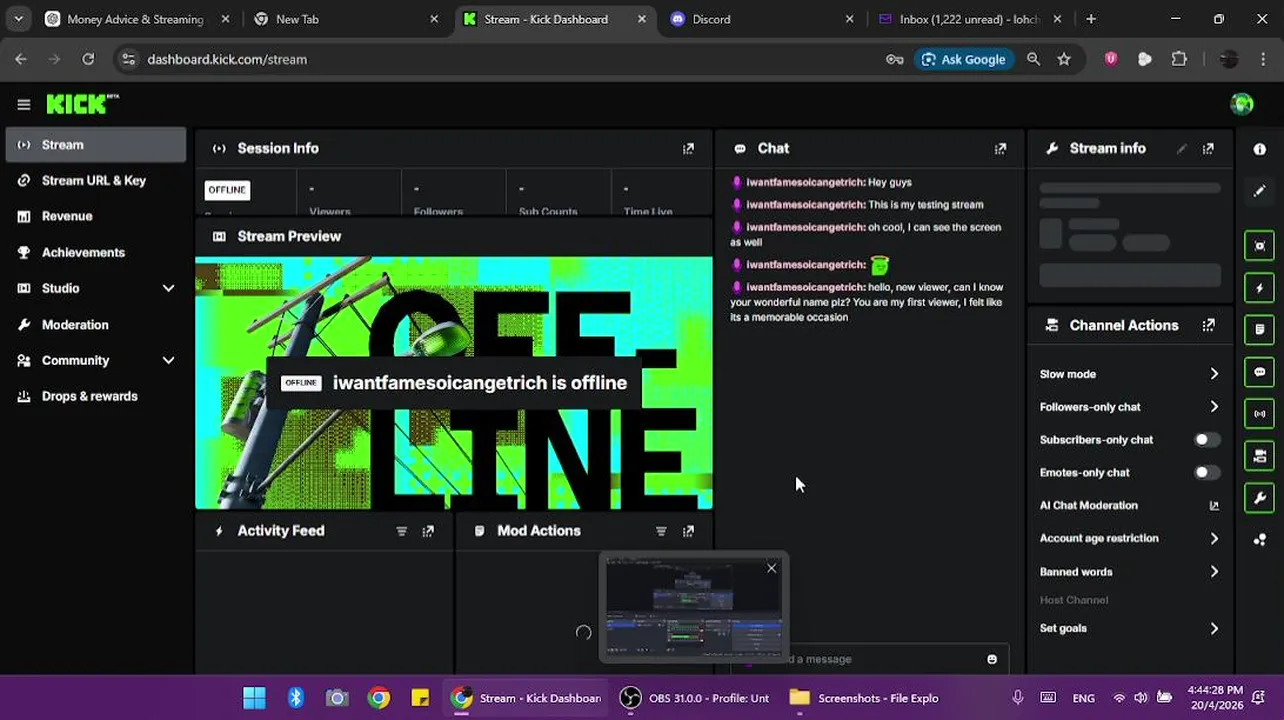
Task: Click the pencil edit icon in right sidebar
Action: click(x=1260, y=190)
